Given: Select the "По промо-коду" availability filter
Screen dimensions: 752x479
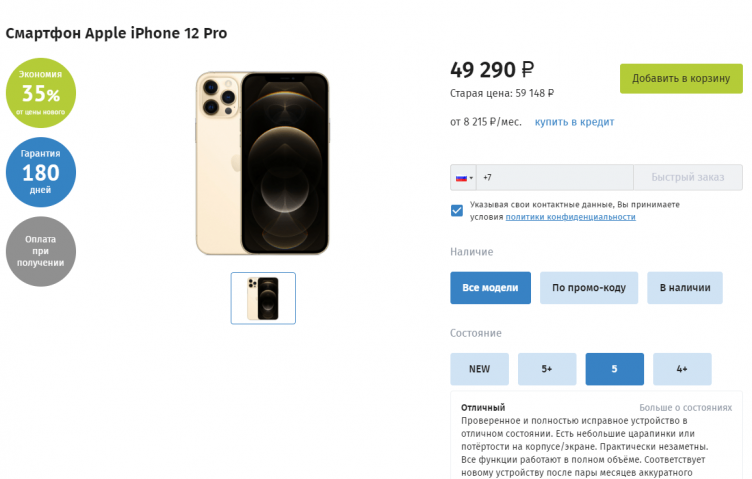Looking at the screenshot, I should [x=589, y=288].
